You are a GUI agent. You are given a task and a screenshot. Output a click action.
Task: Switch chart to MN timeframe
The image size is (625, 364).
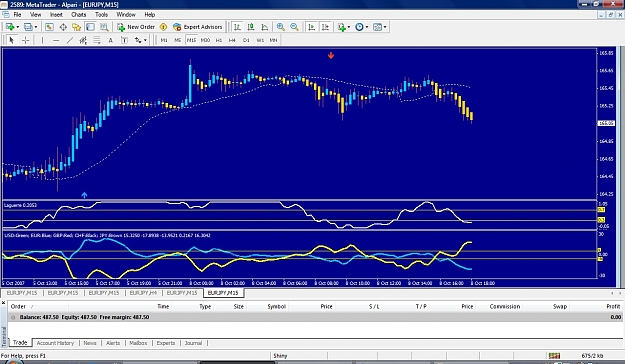point(273,40)
